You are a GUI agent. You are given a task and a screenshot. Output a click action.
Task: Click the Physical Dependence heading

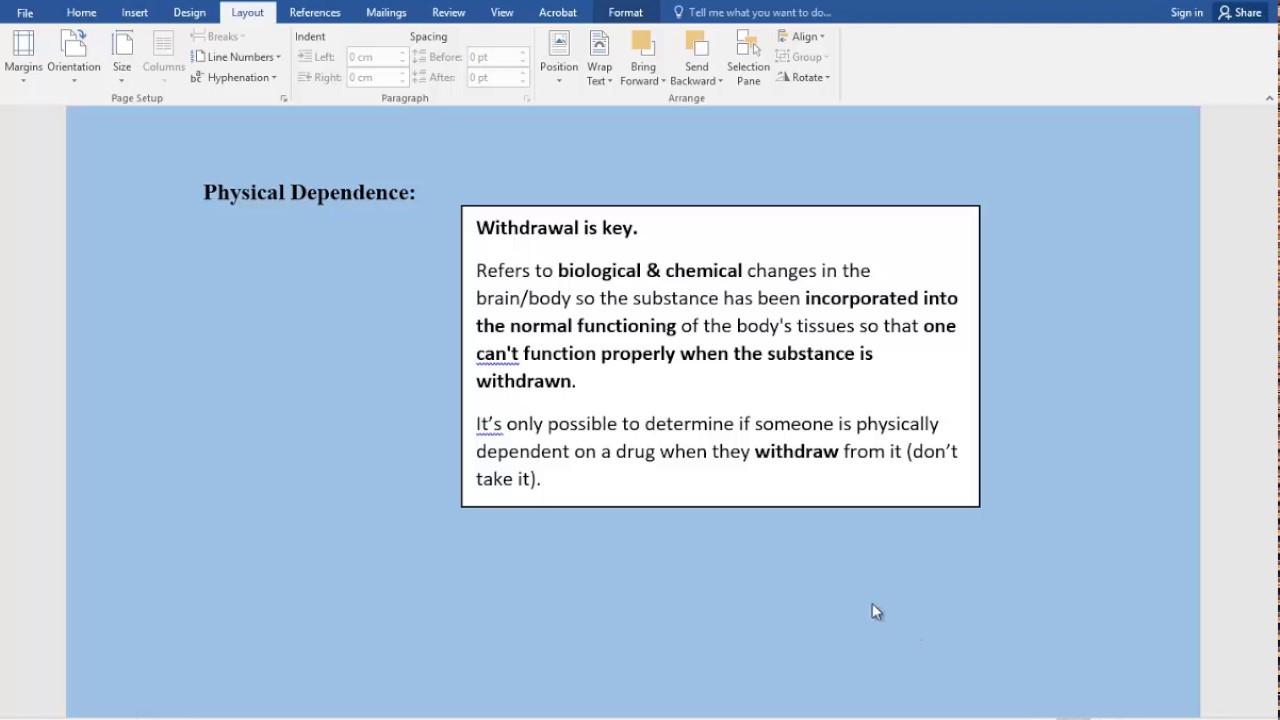[310, 192]
